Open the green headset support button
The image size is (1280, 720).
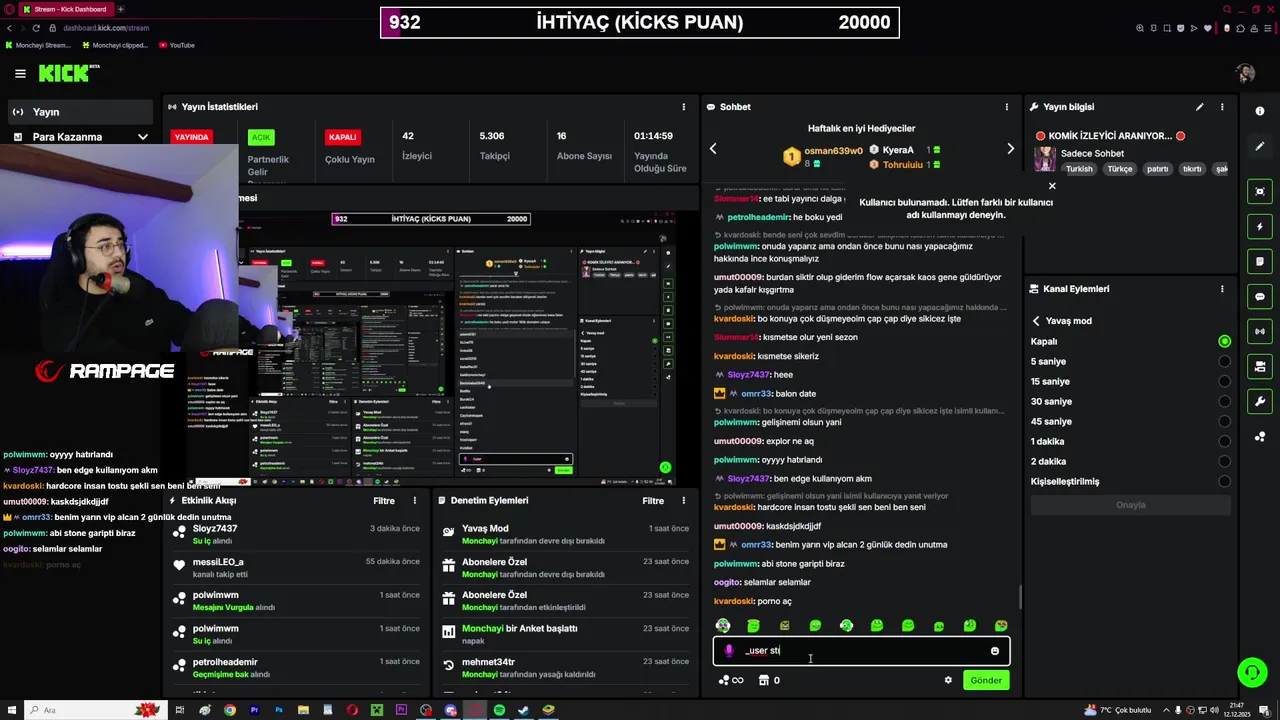pos(1252,672)
